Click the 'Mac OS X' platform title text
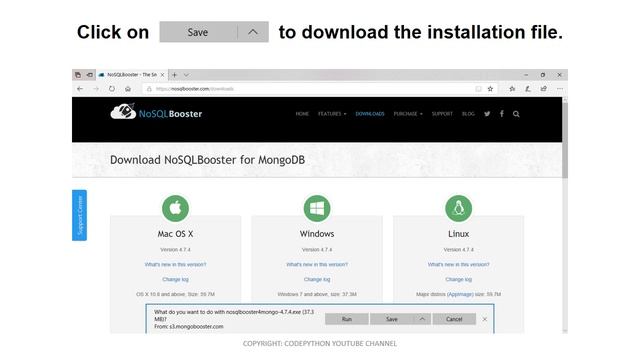This screenshot has width=640, height=360. [176, 234]
